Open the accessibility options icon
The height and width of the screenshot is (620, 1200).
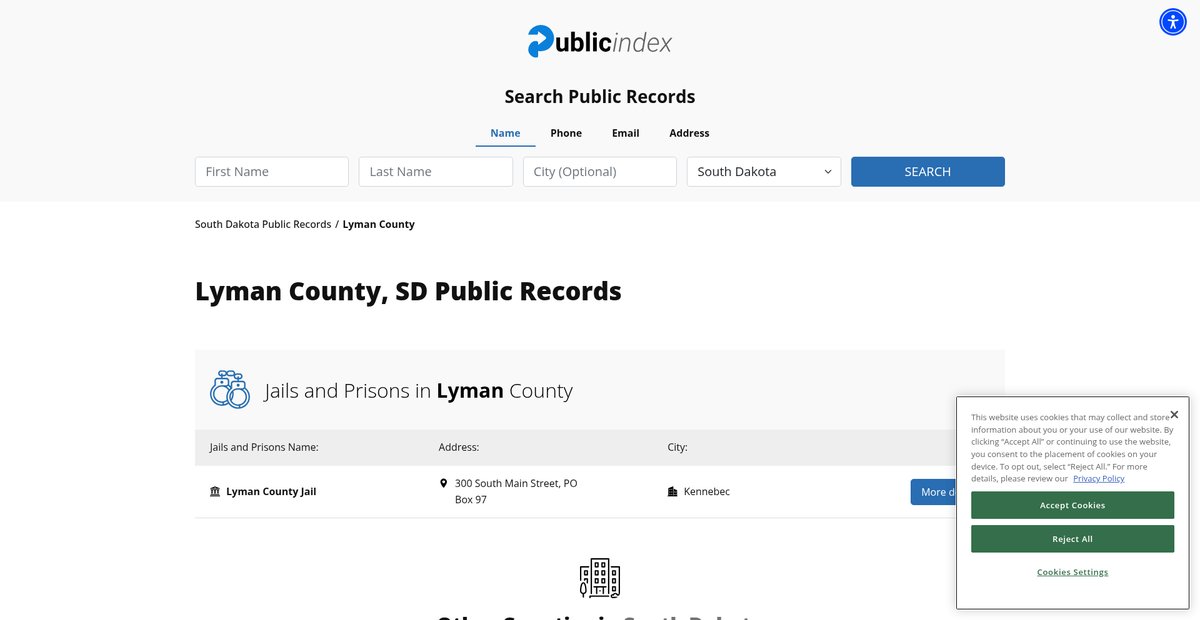coord(1173,22)
